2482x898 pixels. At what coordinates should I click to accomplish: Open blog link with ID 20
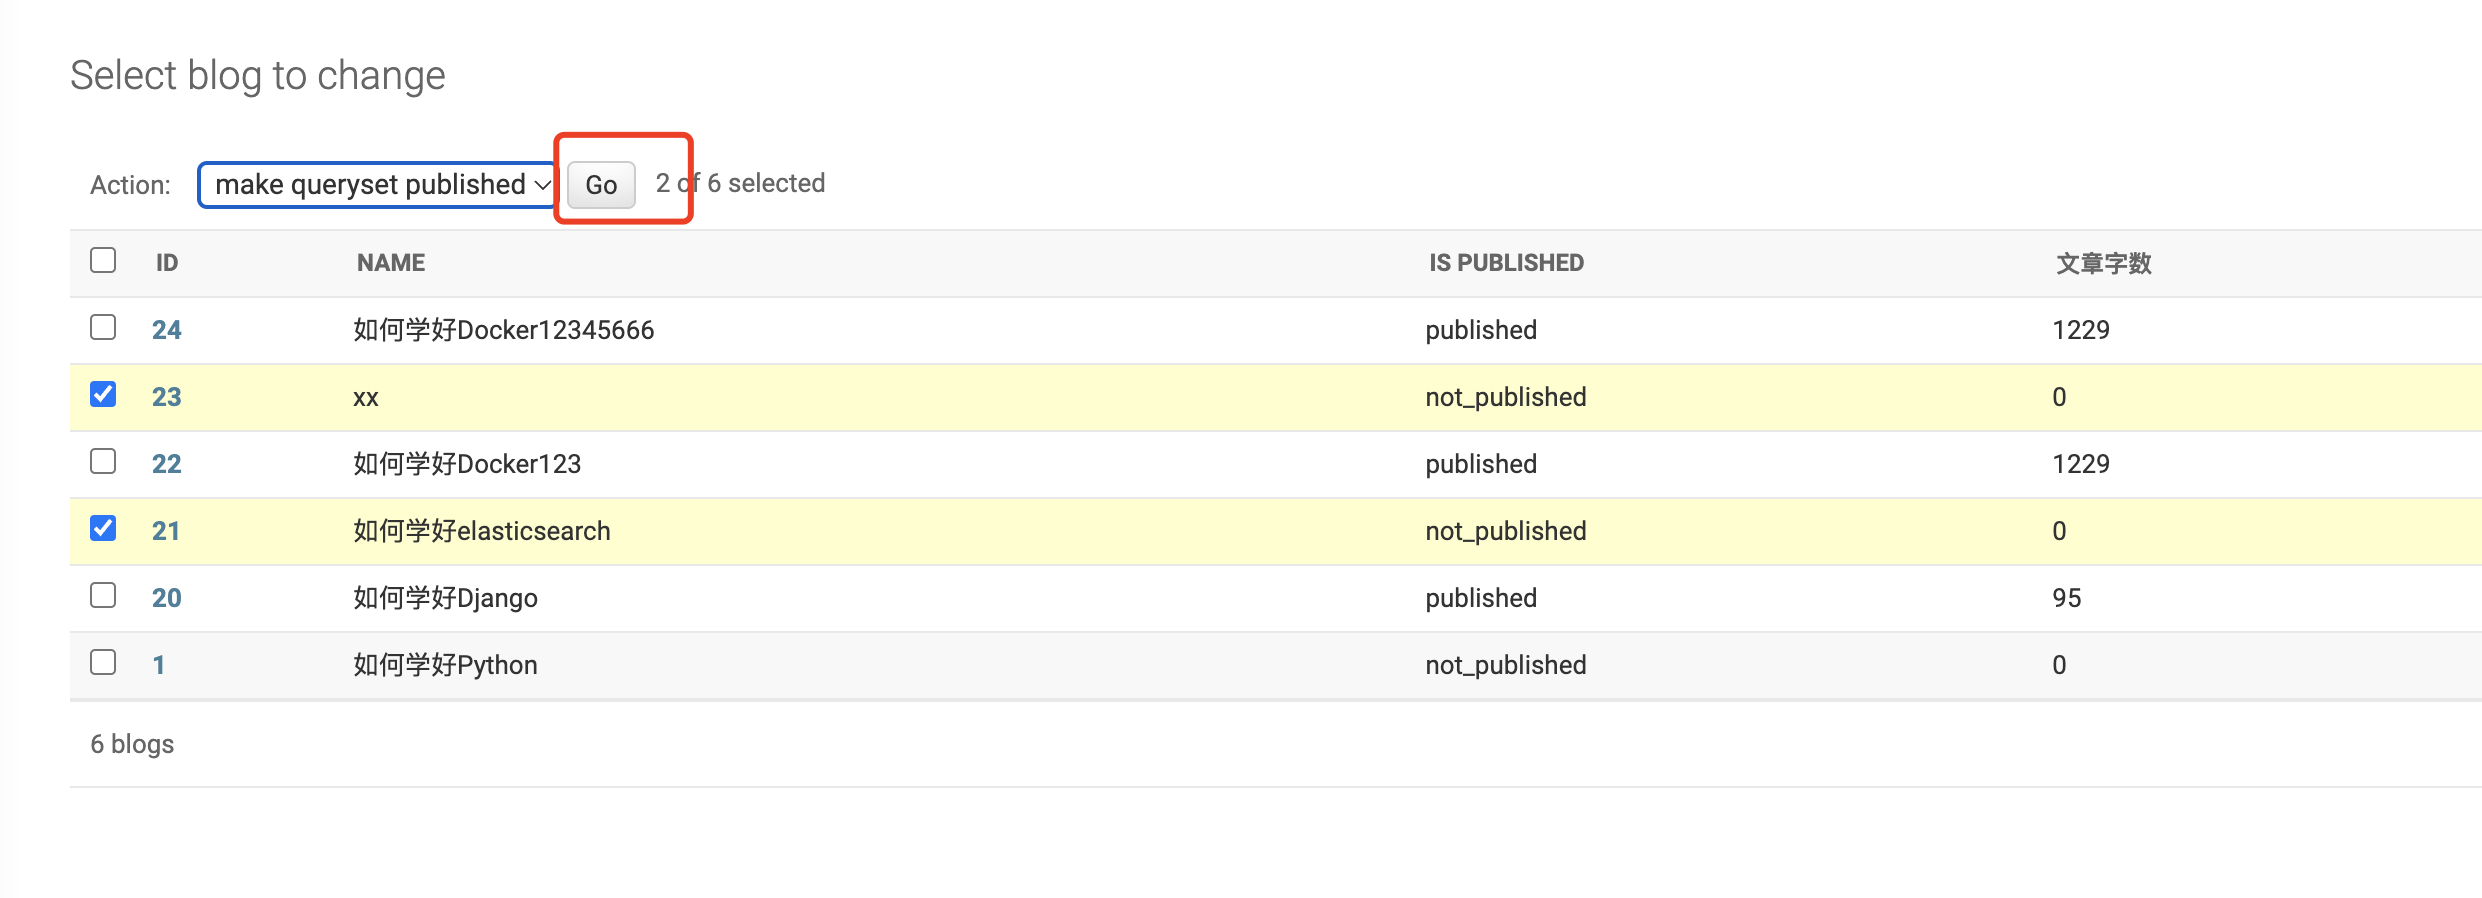click(x=166, y=598)
